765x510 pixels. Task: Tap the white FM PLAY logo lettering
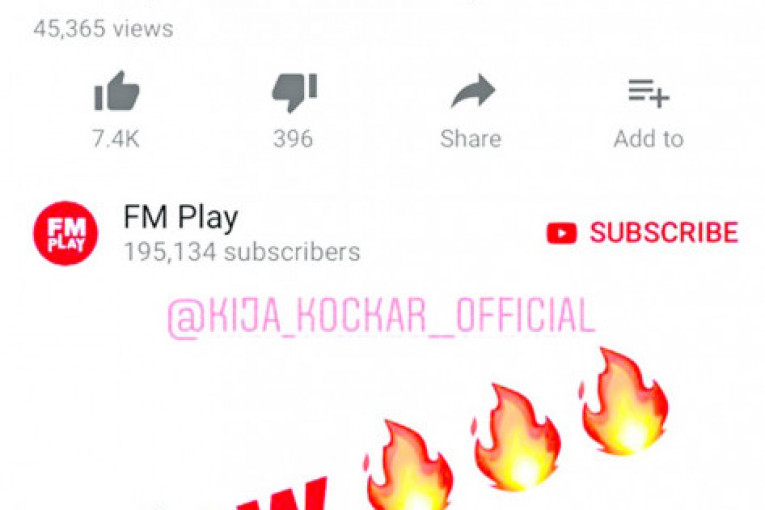tap(66, 234)
